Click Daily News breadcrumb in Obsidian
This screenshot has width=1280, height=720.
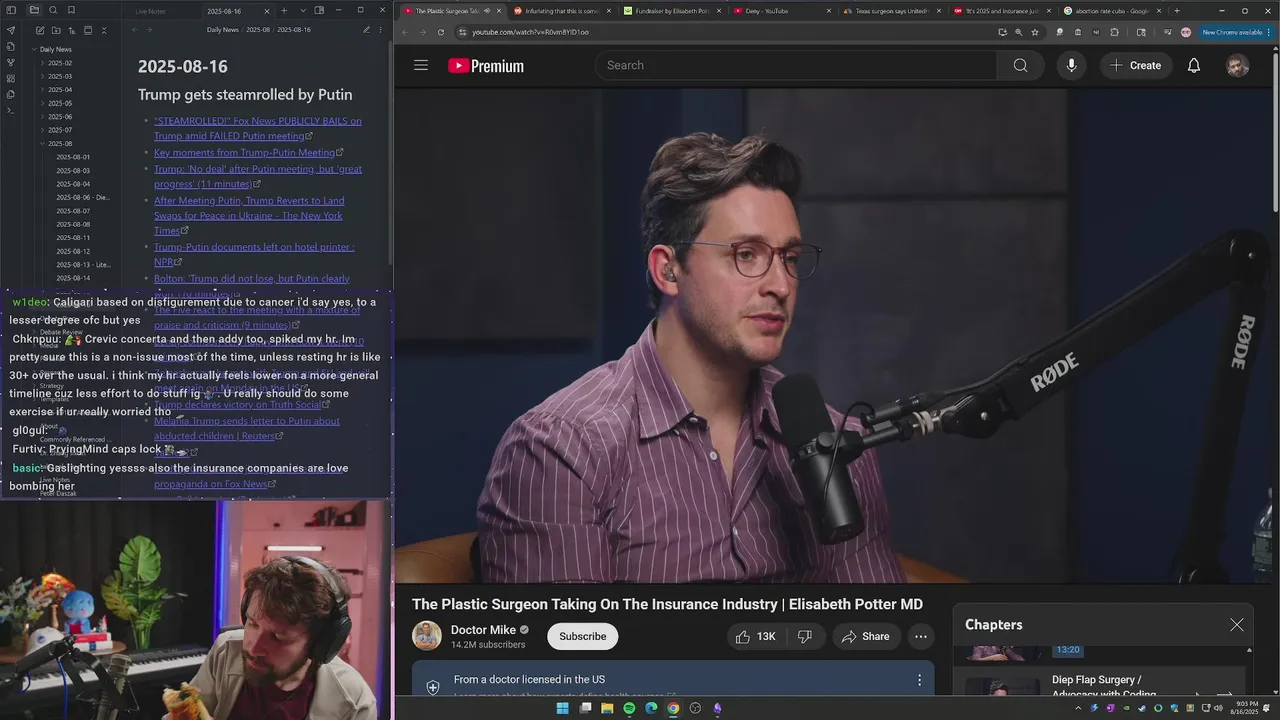click(223, 30)
